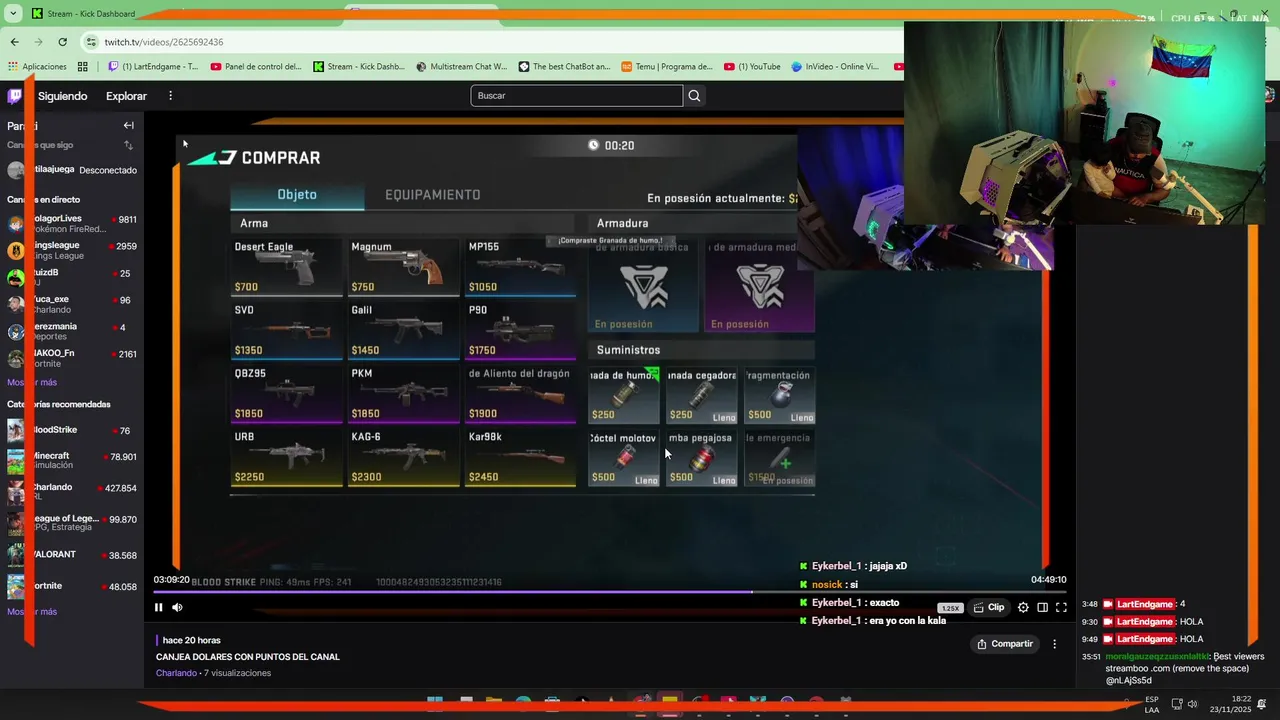The image size is (1280, 720).
Task: Open Fortnite recommended category
Action: pyautogui.click(x=70, y=586)
